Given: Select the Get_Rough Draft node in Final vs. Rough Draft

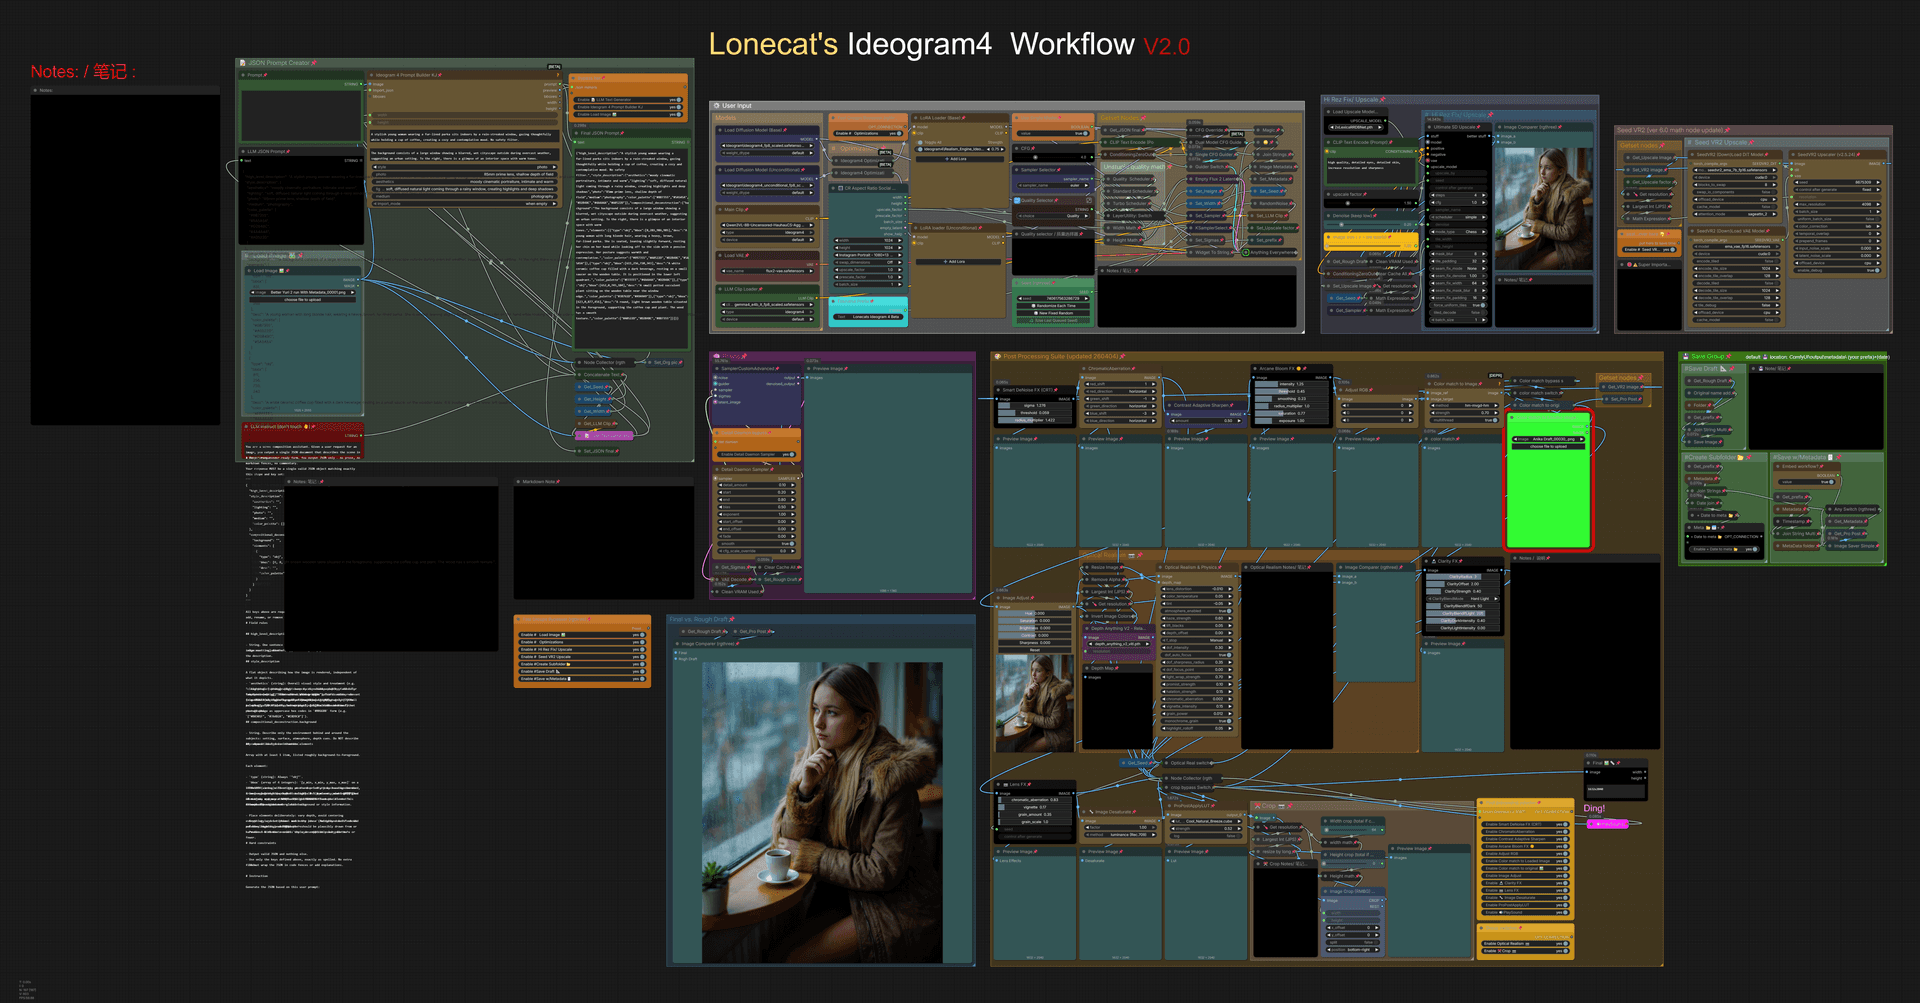Looking at the screenshot, I should pyautogui.click(x=704, y=631).
